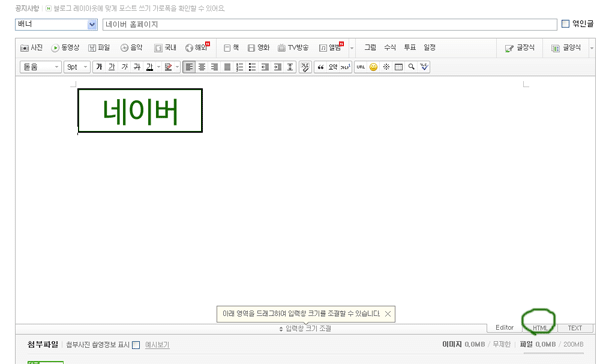The height and width of the screenshot is (364, 600).
Task: Open the special characters picker
Action: [386, 67]
